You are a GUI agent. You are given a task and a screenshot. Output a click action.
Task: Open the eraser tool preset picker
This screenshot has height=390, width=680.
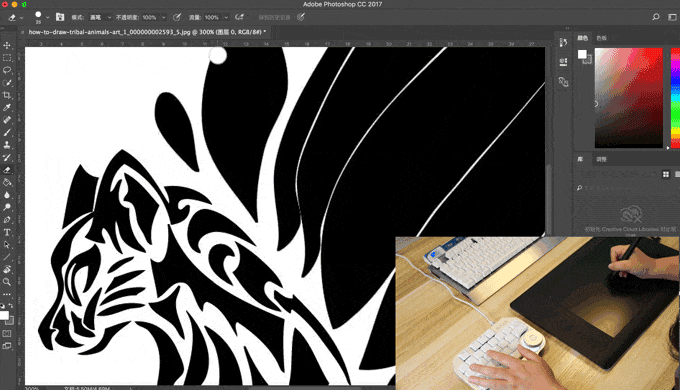pos(15,17)
